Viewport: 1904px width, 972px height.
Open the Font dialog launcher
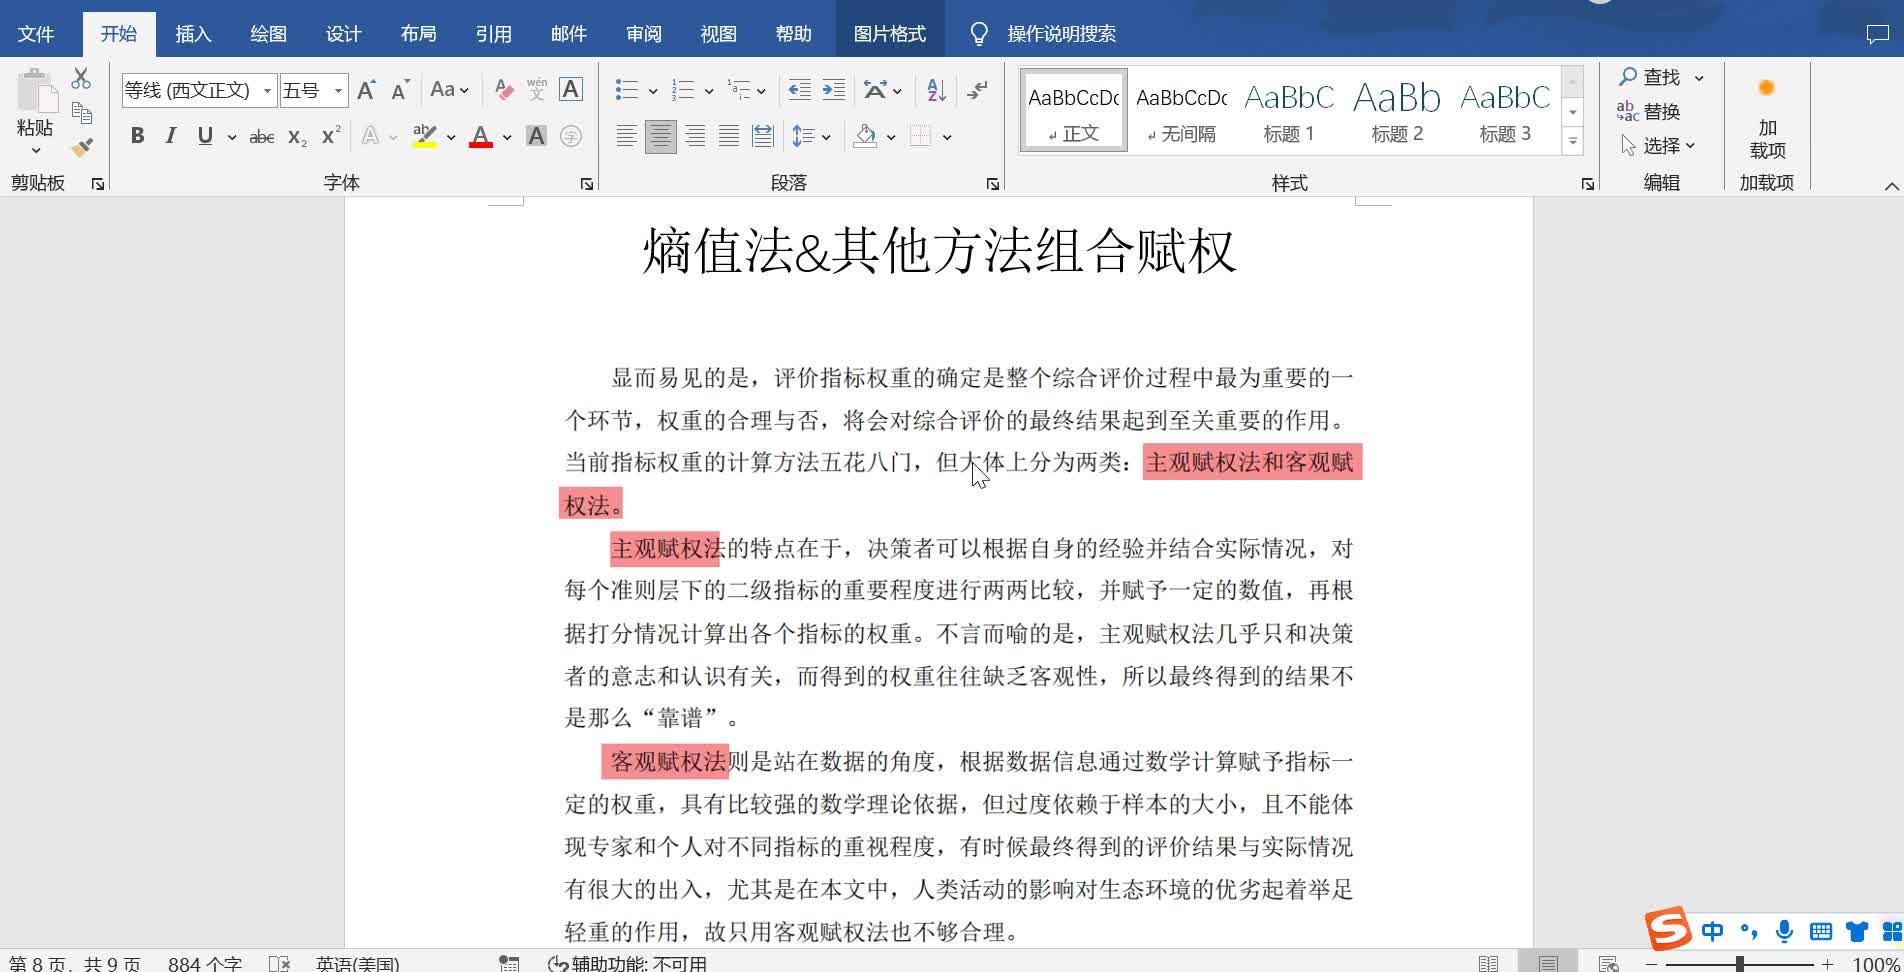(x=587, y=184)
